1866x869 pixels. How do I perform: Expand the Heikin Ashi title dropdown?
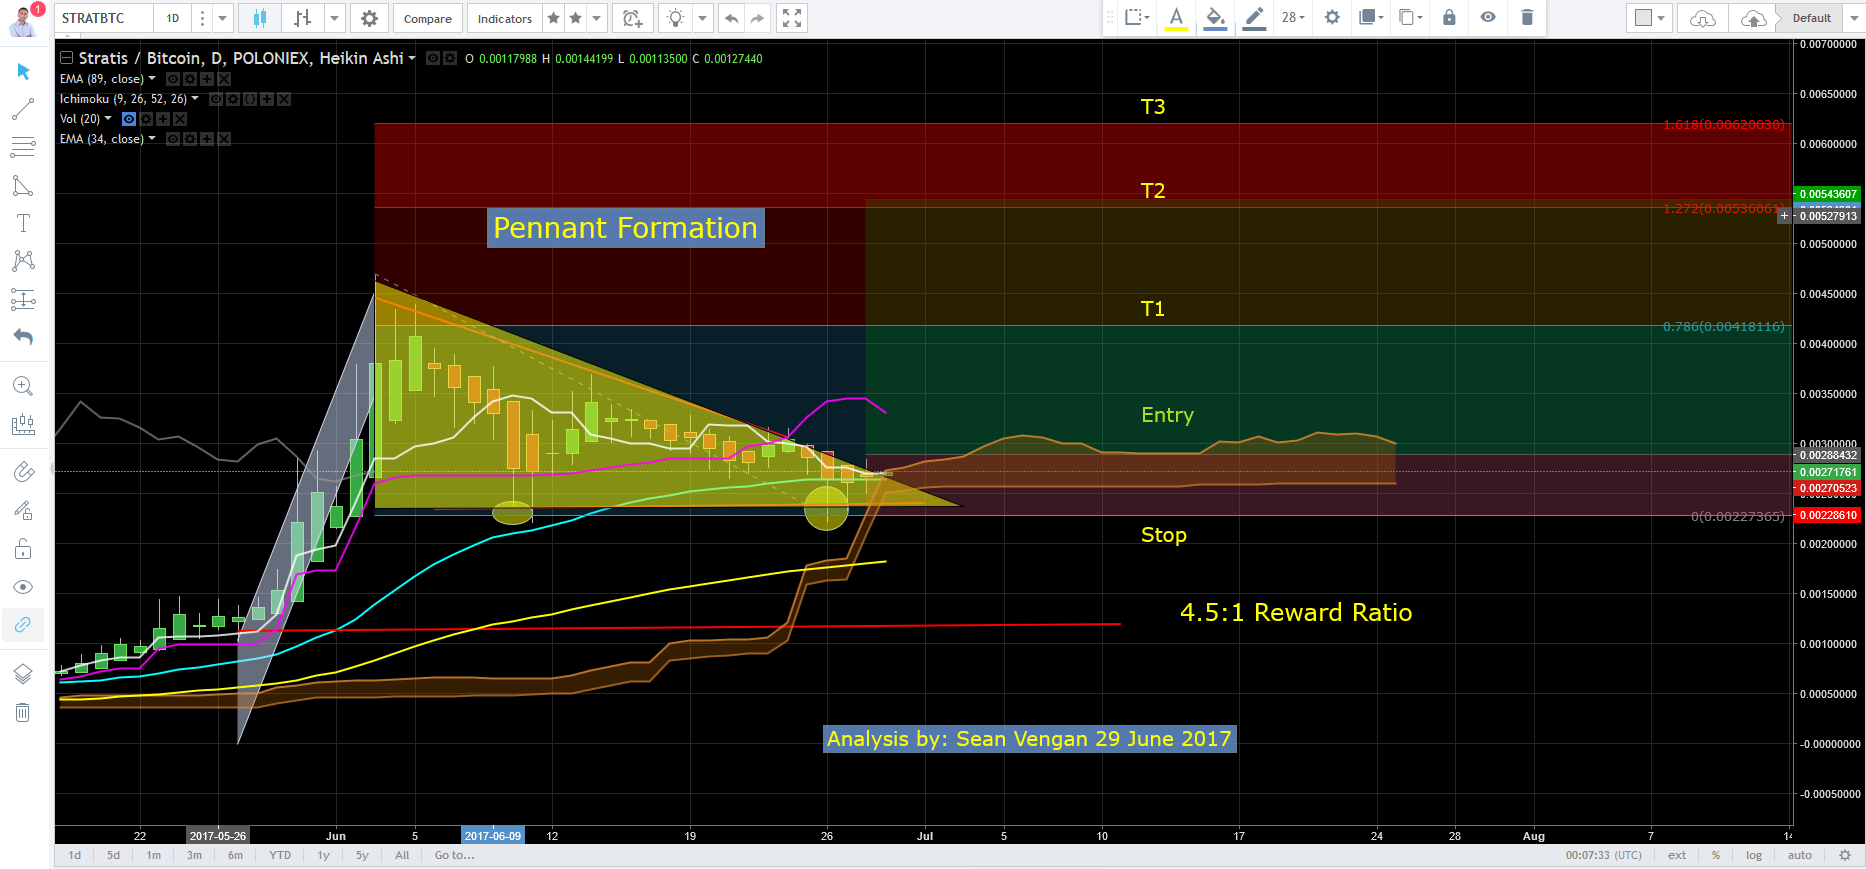pos(412,58)
